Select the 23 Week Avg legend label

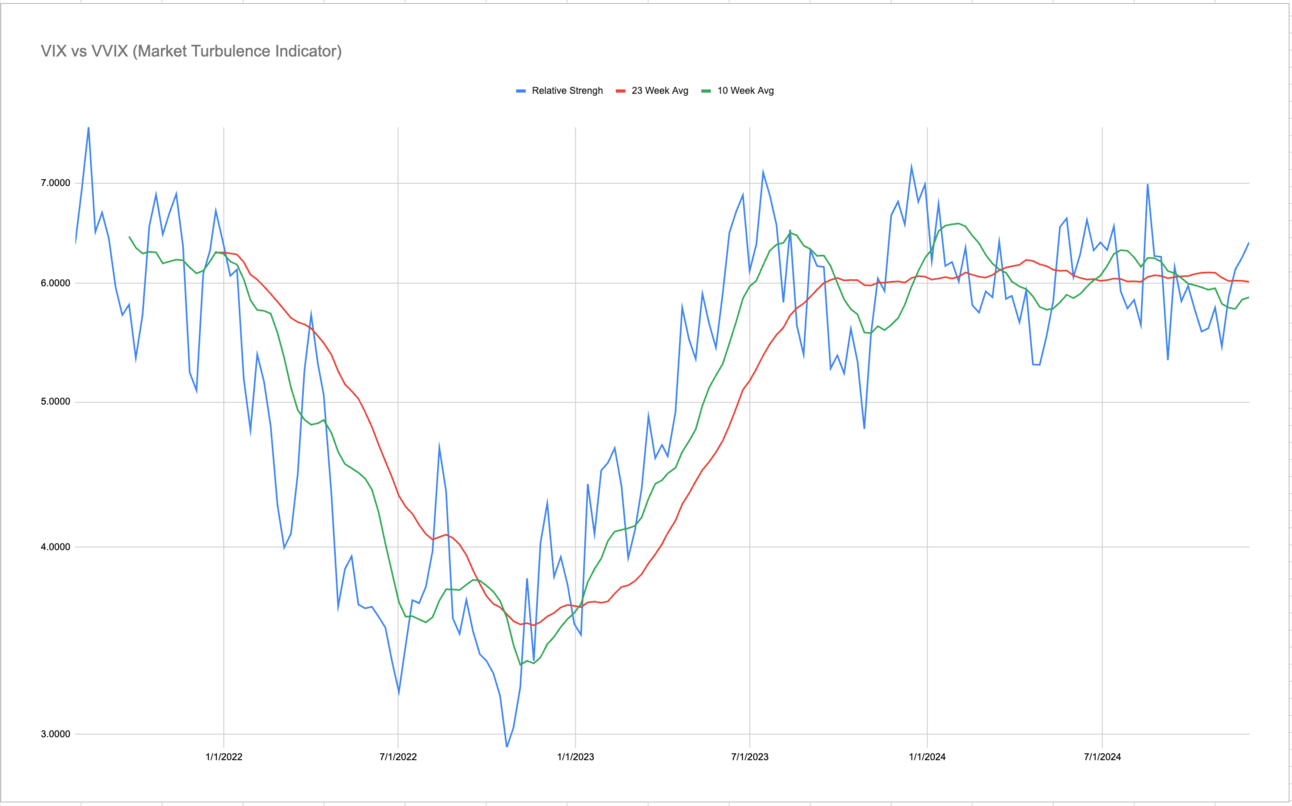660,91
